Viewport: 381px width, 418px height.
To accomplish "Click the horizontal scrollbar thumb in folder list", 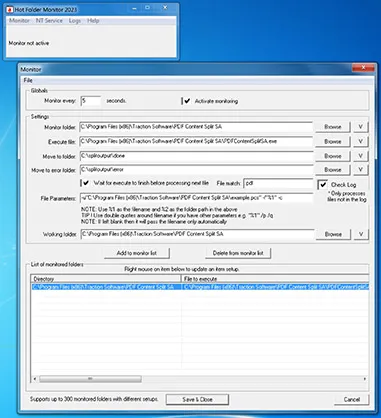I will click(x=90, y=379).
